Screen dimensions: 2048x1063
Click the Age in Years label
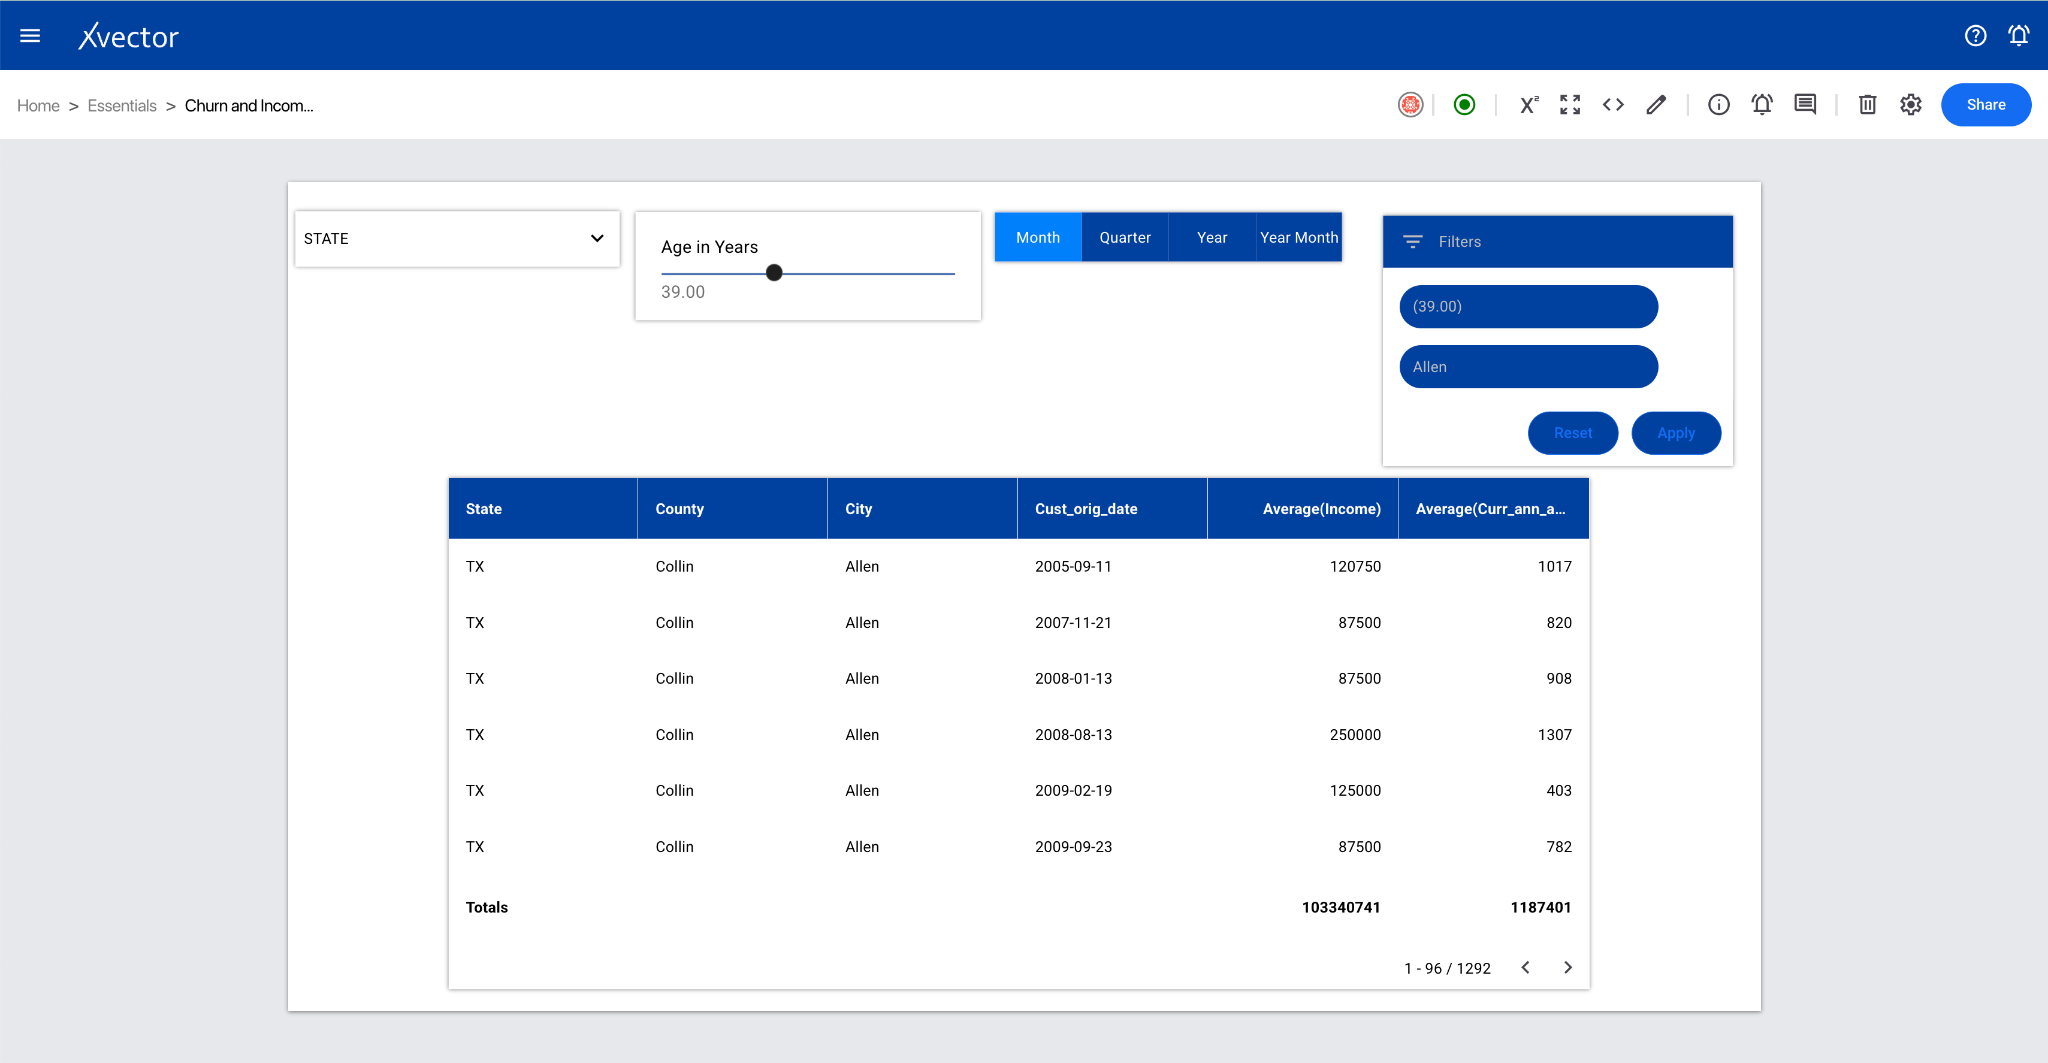(x=709, y=247)
